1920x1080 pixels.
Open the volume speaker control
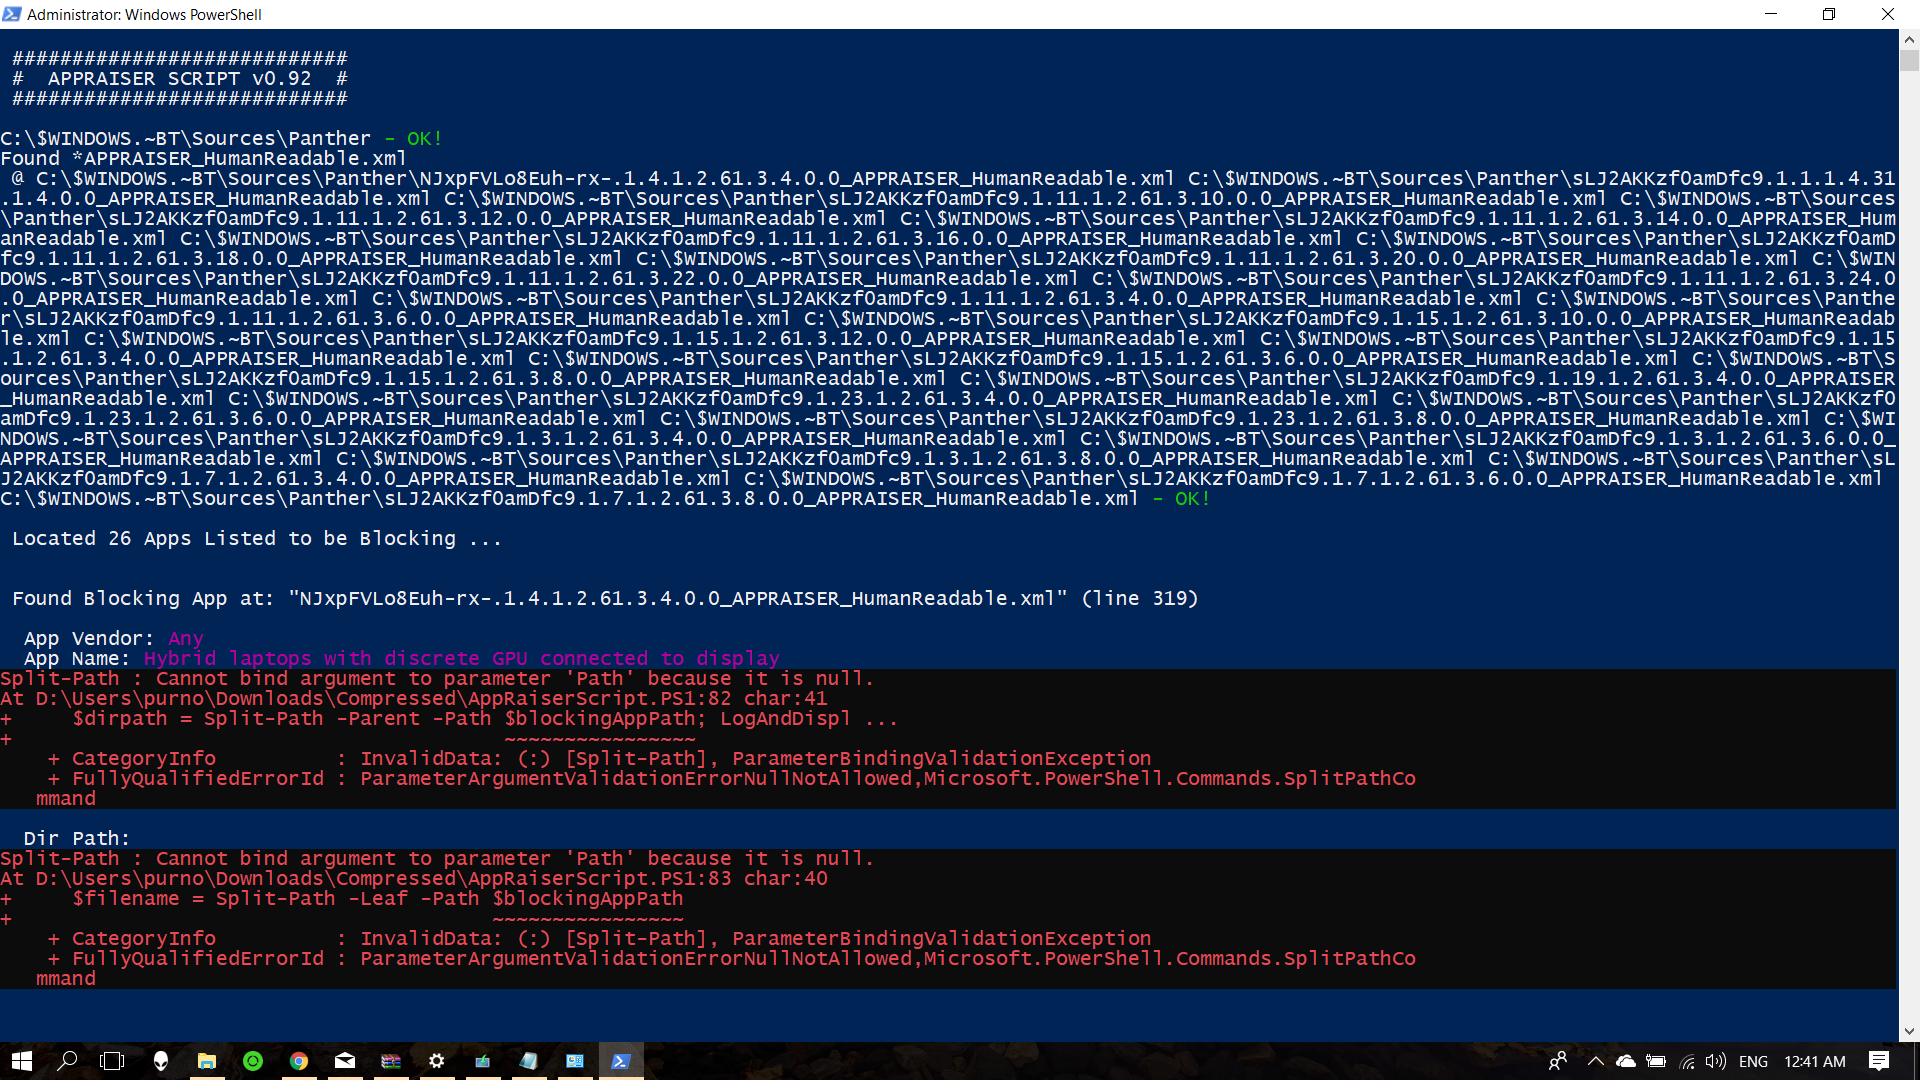pyautogui.click(x=1716, y=1061)
